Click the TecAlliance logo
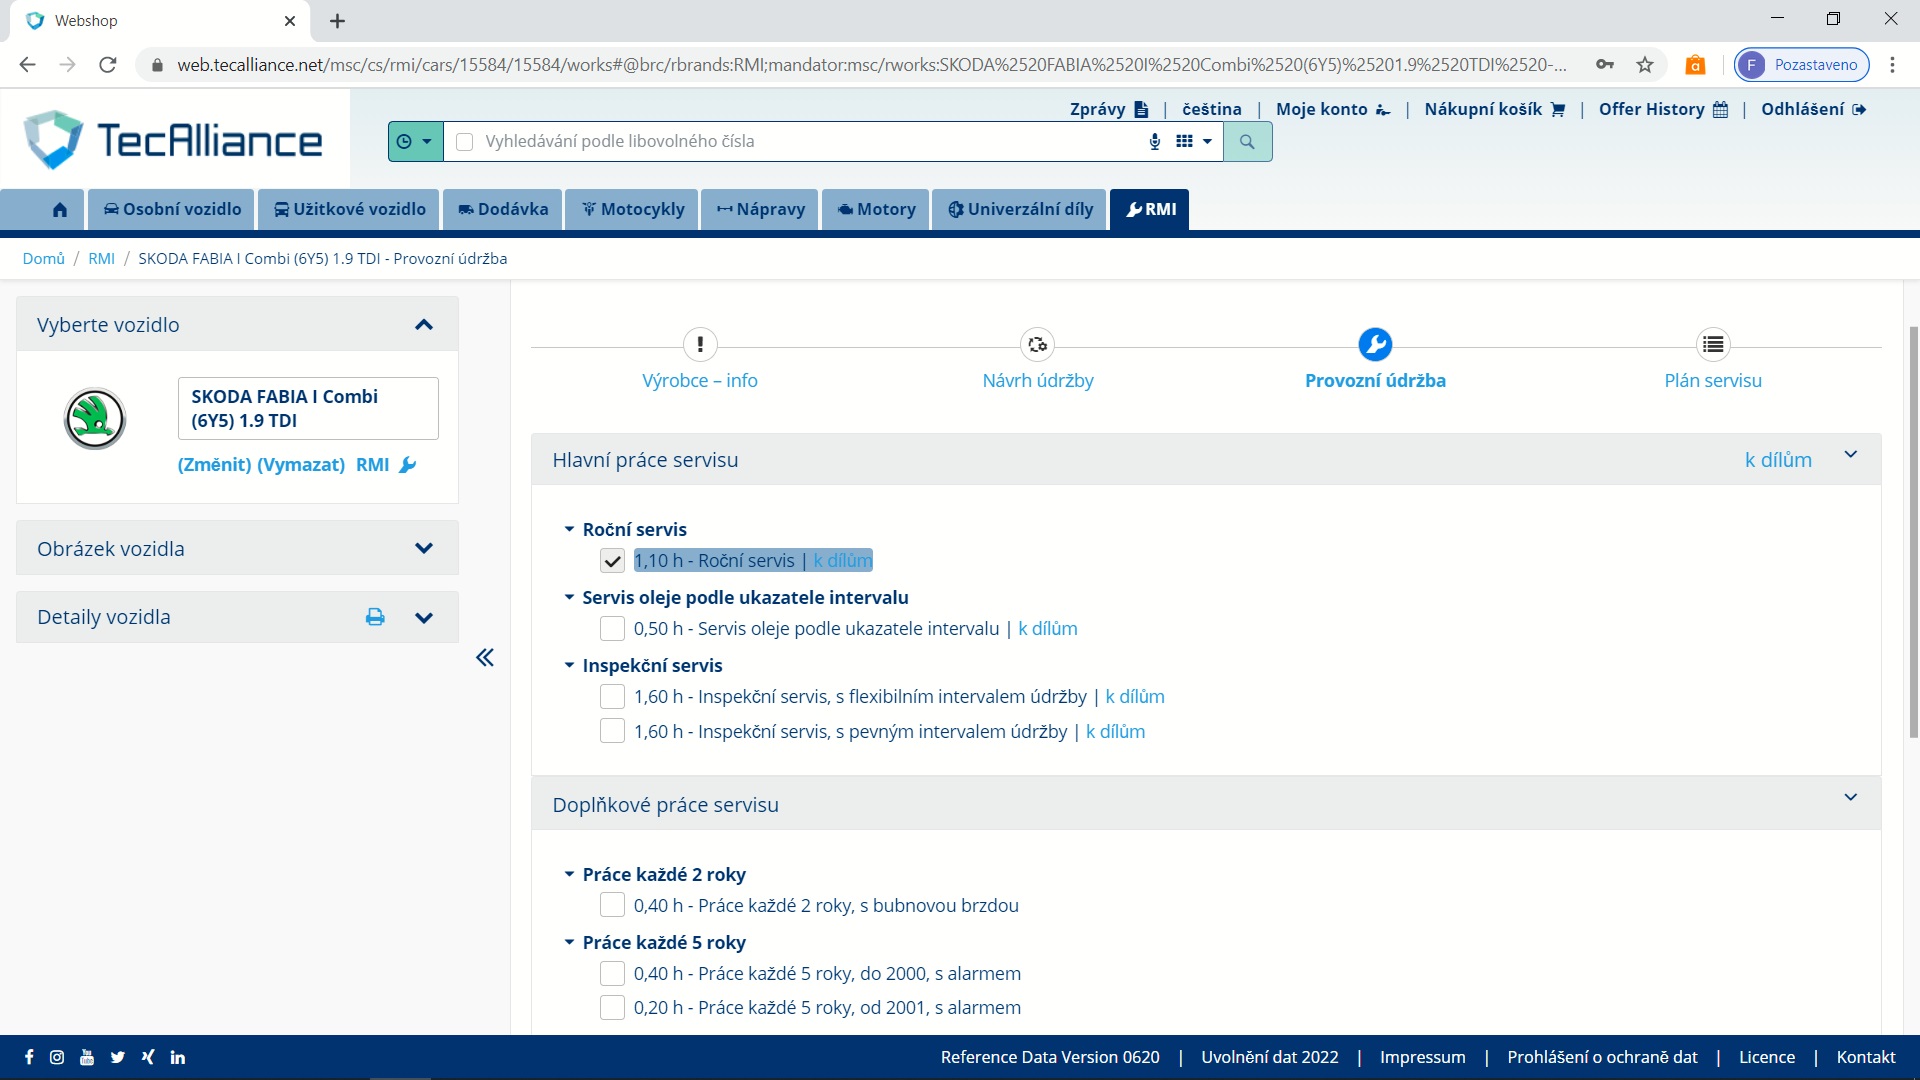 coord(173,140)
